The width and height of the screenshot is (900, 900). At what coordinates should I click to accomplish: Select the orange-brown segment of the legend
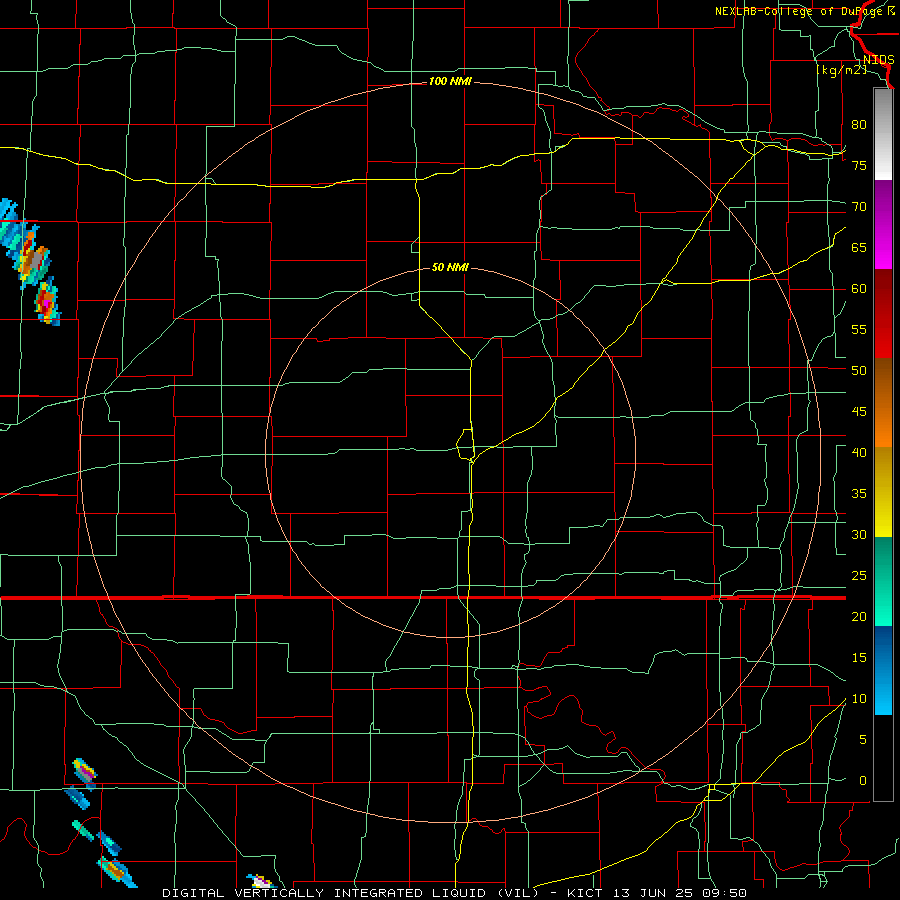click(x=883, y=402)
